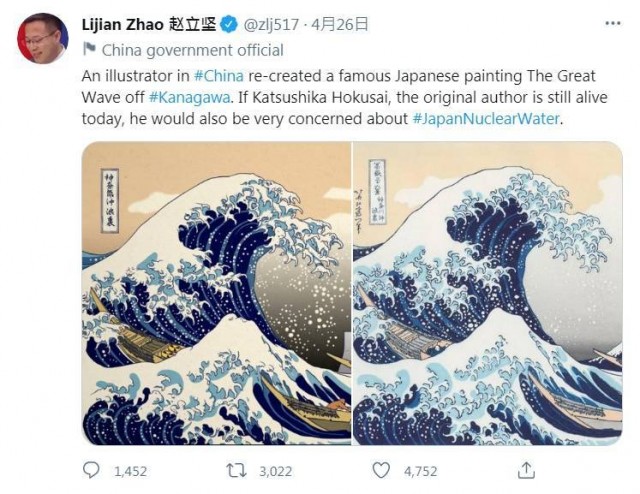Open the #JapanNuclearWater hashtag

tap(486, 119)
